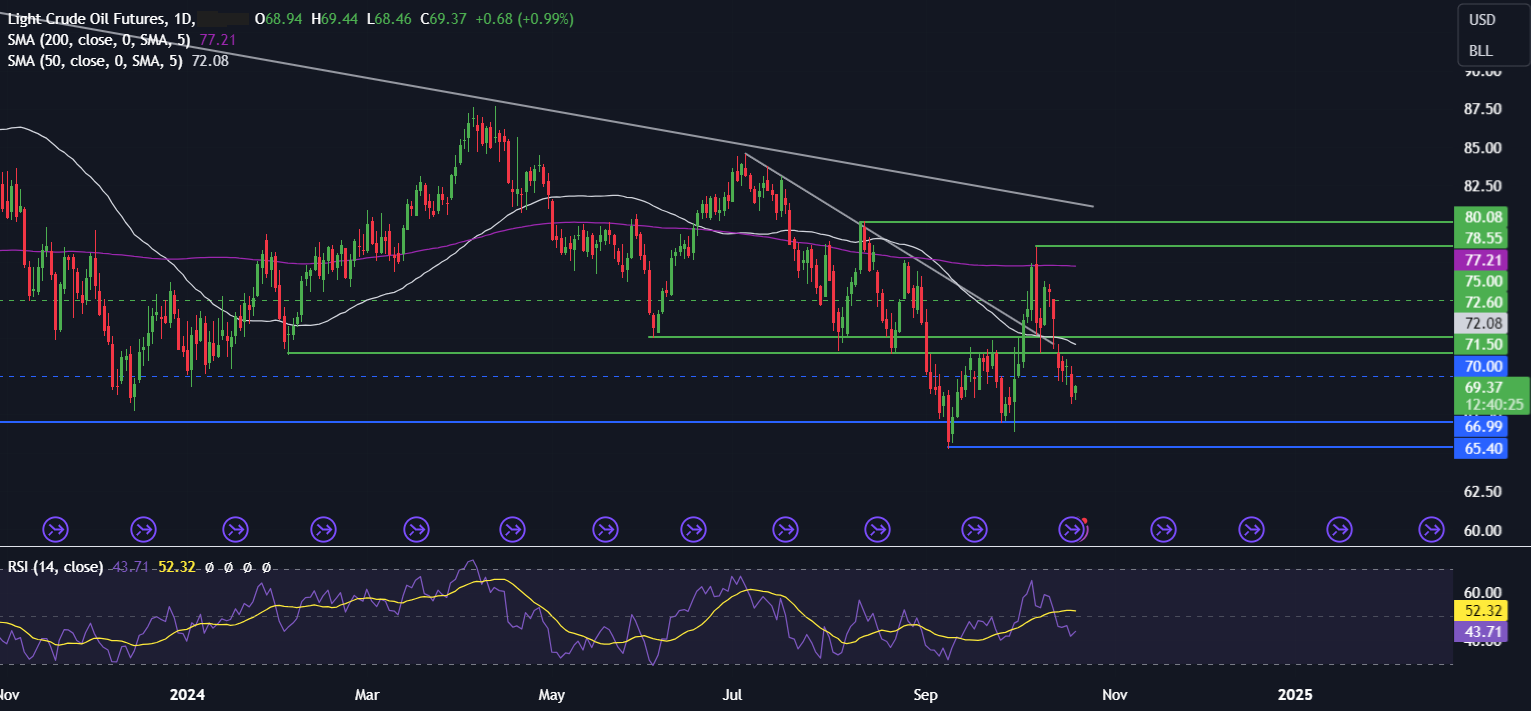The height and width of the screenshot is (711, 1531).
Task: Click the event marker icon directly left of the red-dot marker
Action: [974, 528]
